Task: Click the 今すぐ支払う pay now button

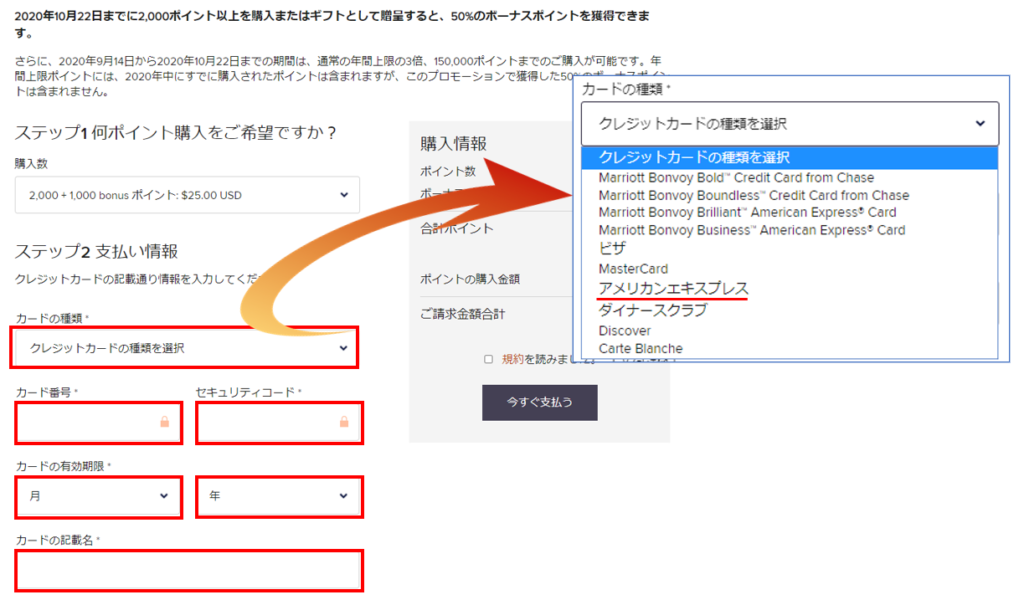Action: (539, 402)
